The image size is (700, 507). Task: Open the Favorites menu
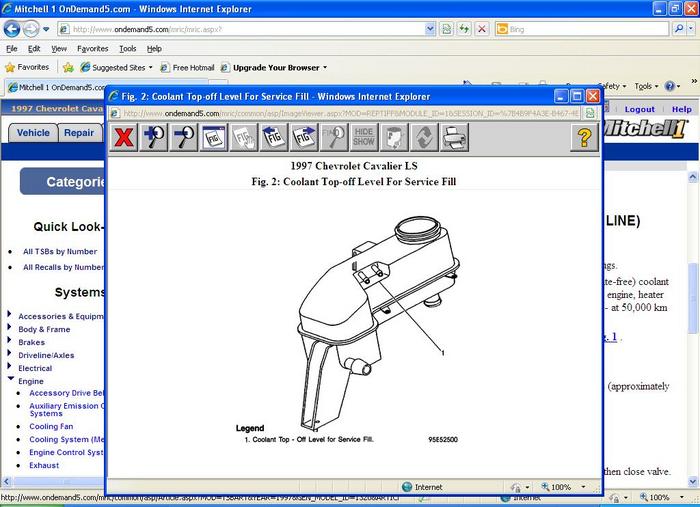click(92, 49)
